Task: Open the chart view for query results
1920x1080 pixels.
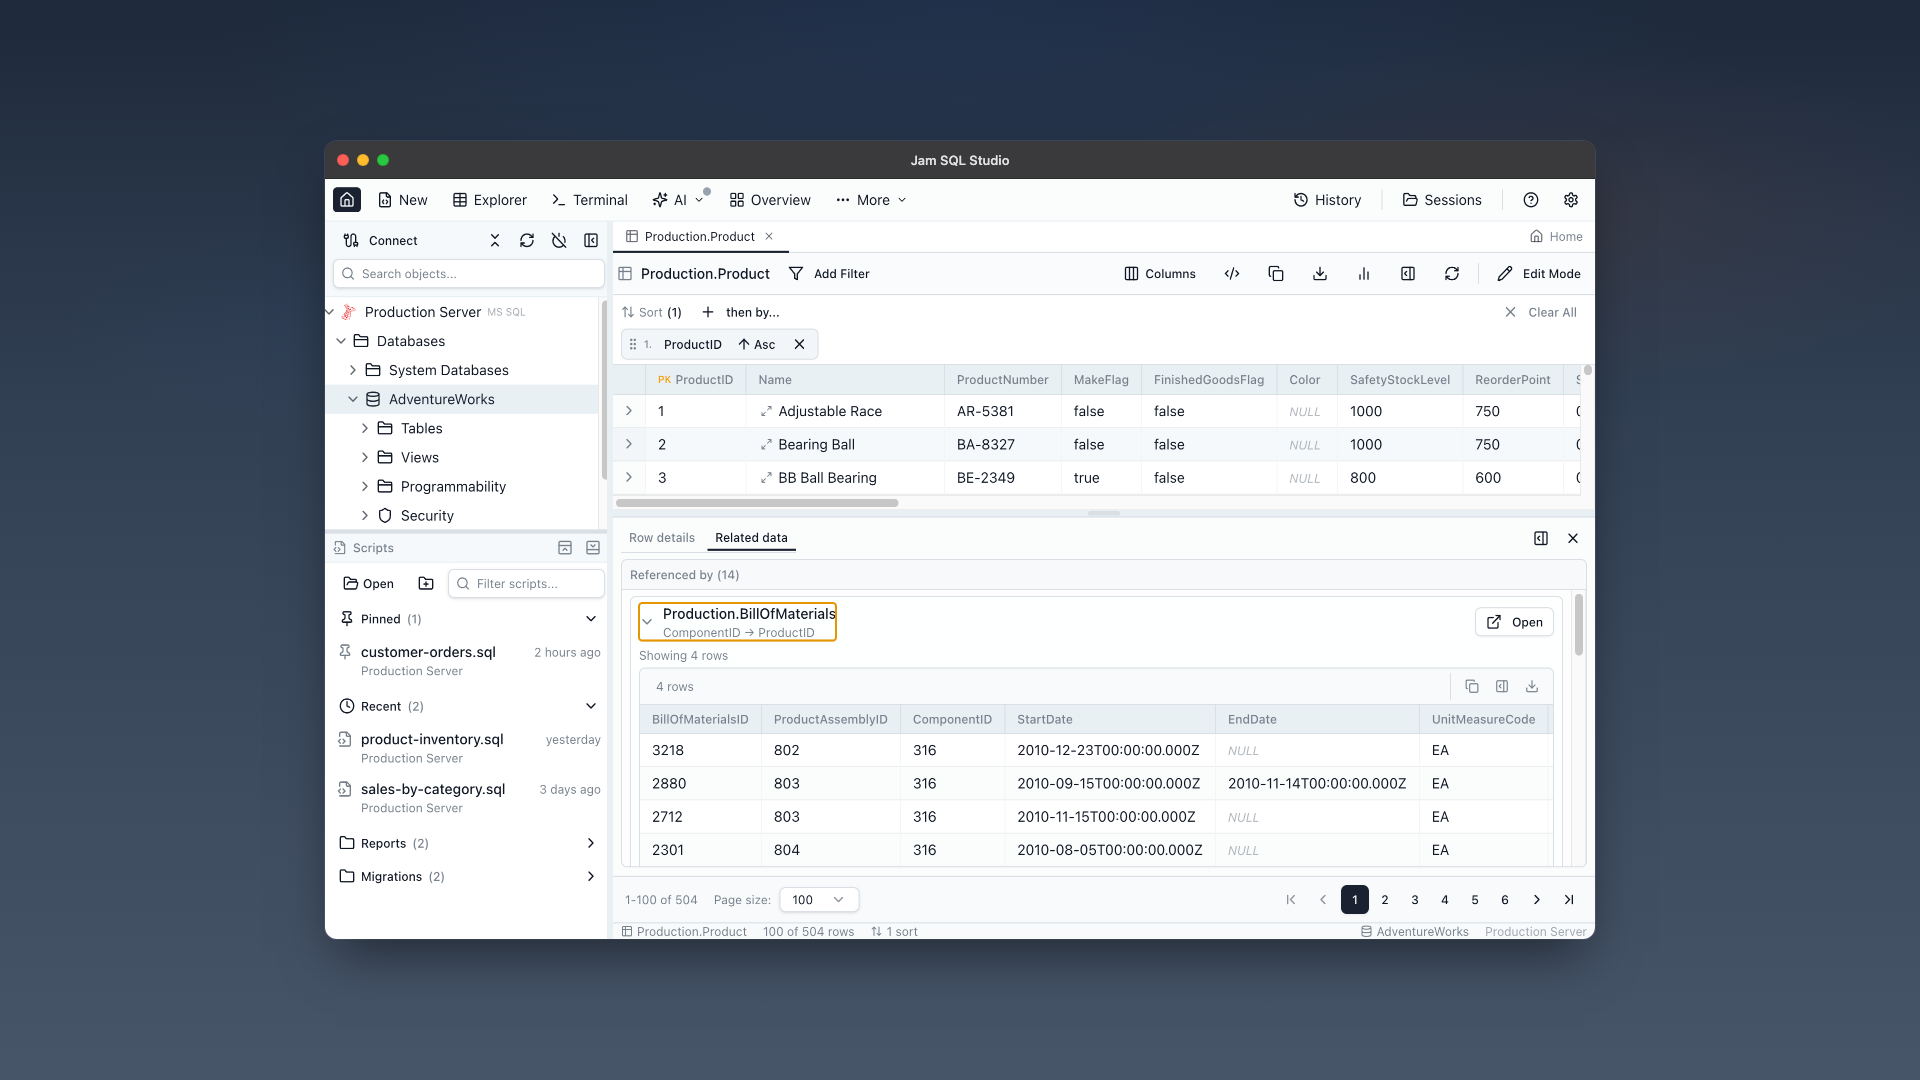Action: 1363,273
